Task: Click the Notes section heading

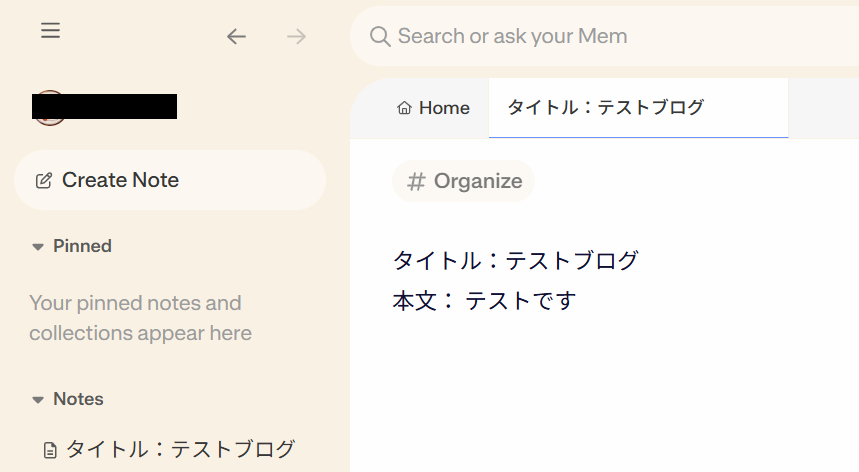Action: [78, 399]
